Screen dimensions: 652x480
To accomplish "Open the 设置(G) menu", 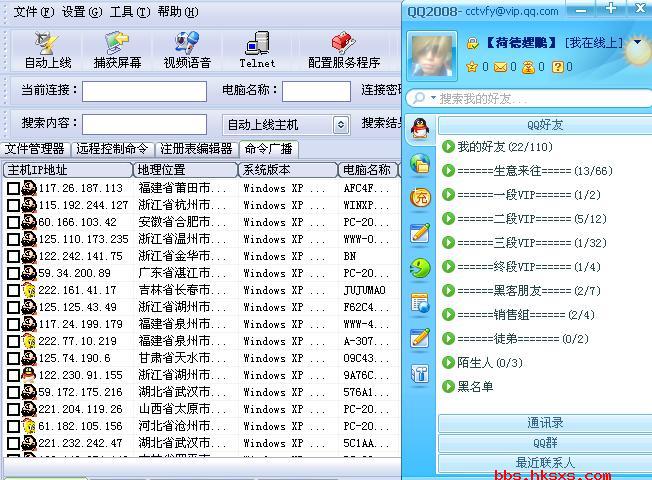I will (x=81, y=12).
